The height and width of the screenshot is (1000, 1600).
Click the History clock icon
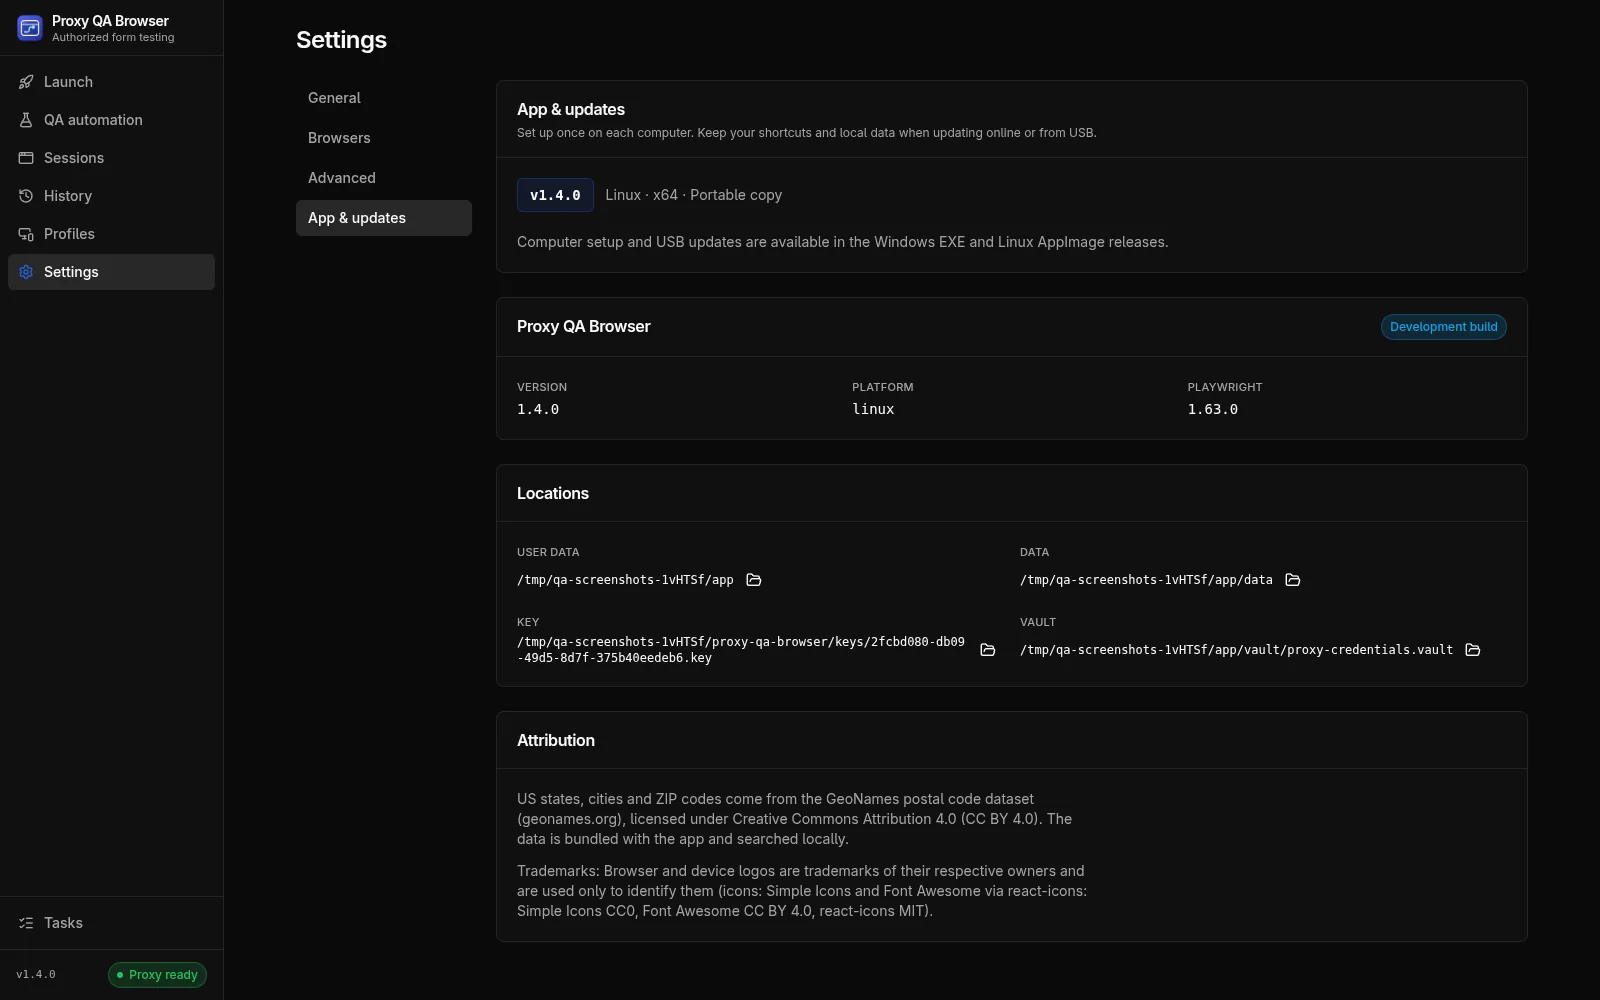26,196
